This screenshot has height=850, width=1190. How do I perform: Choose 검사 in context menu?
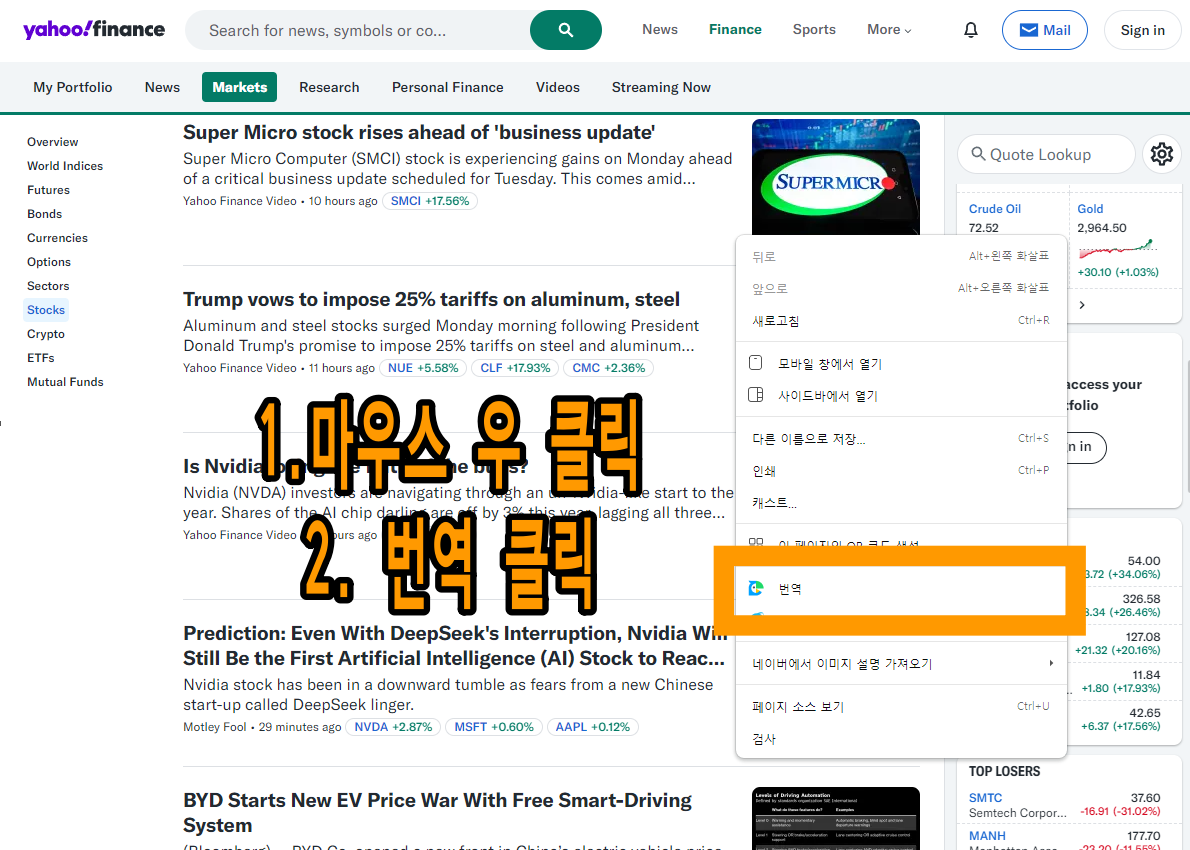point(901,738)
